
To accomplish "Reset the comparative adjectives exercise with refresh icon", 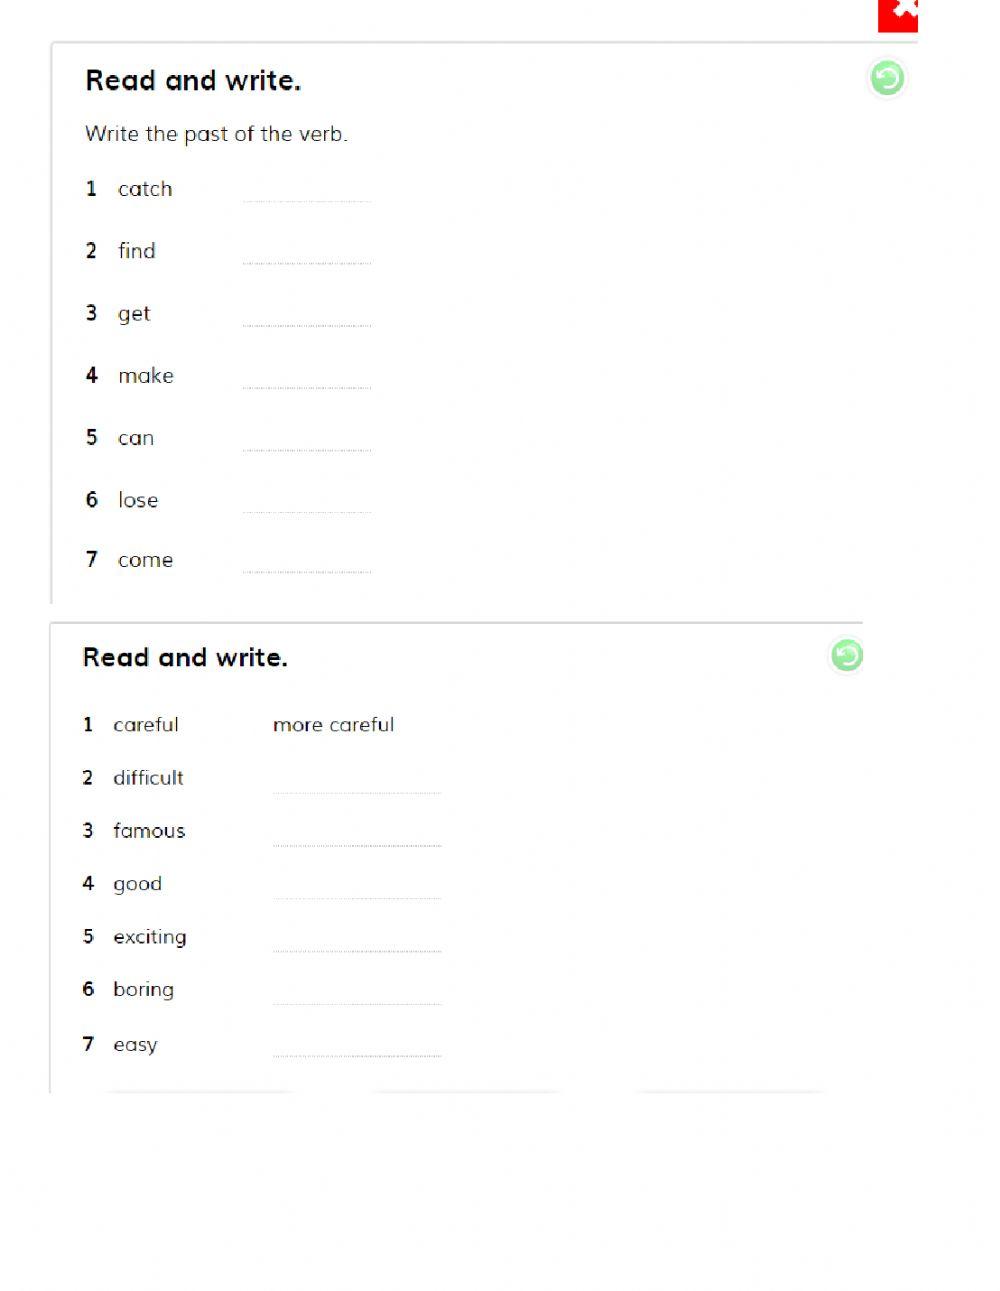I will 846,655.
